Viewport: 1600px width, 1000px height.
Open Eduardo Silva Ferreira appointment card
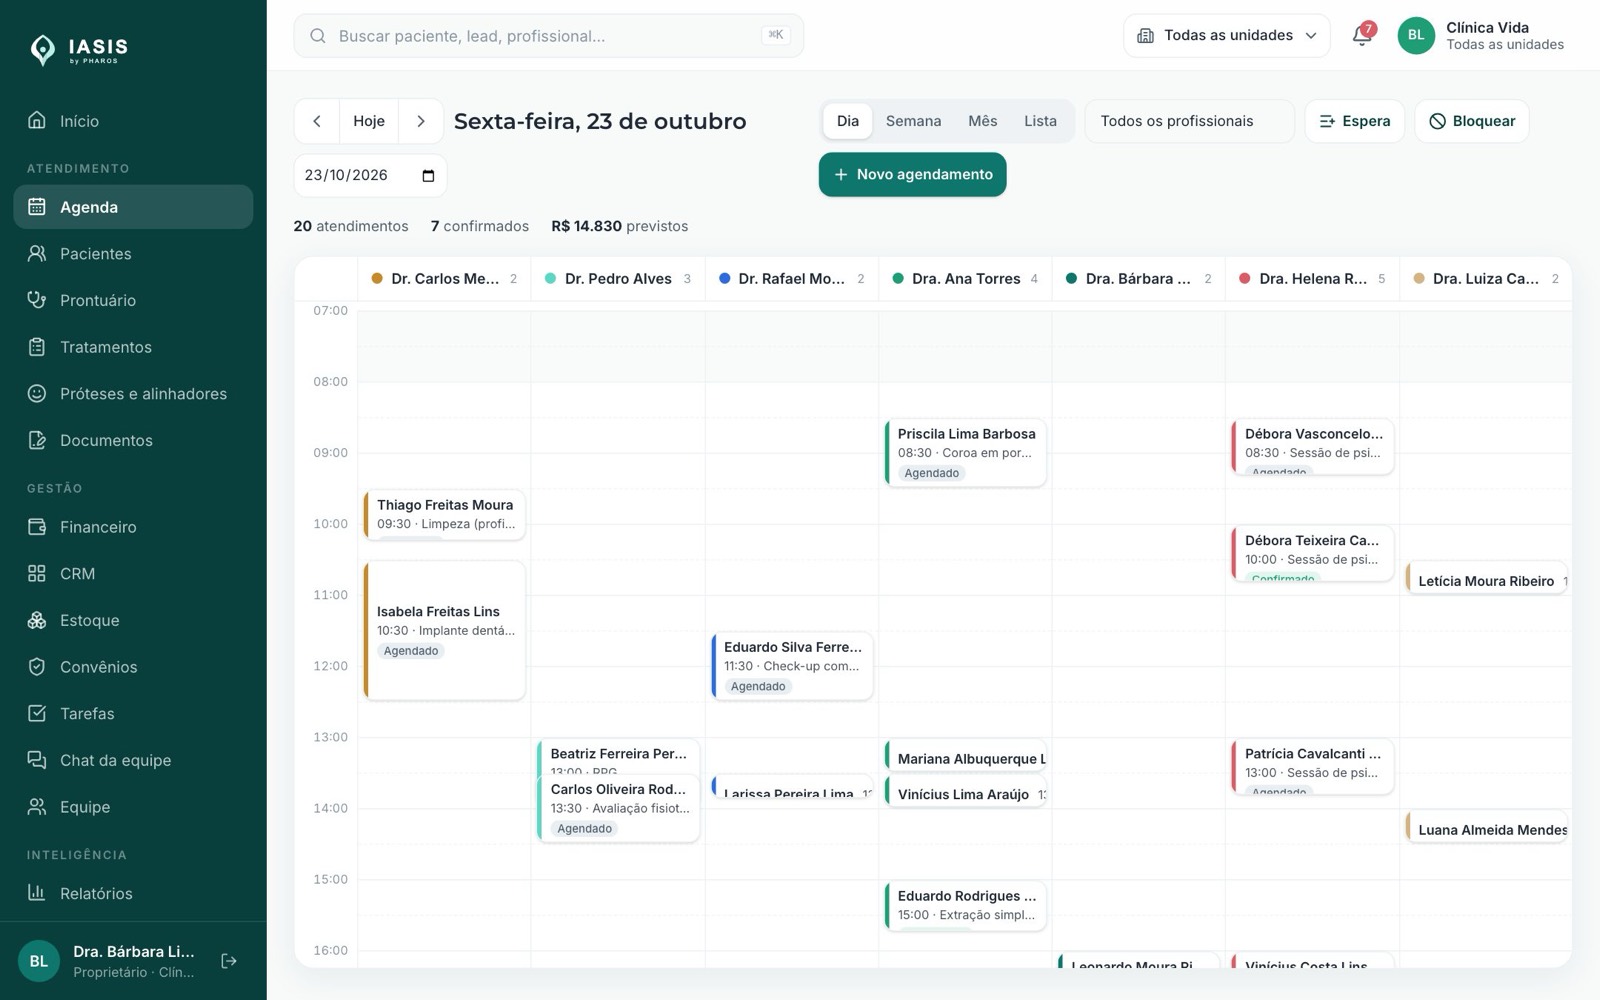792,666
